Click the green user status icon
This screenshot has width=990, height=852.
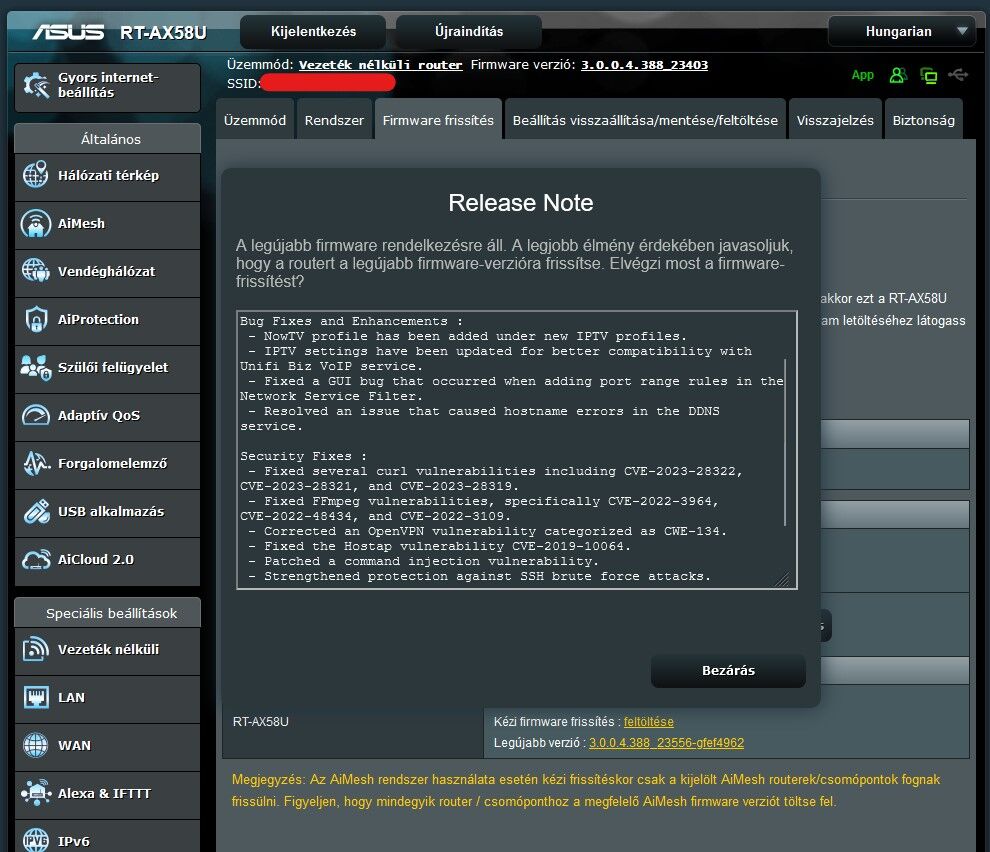pyautogui.click(x=898, y=76)
